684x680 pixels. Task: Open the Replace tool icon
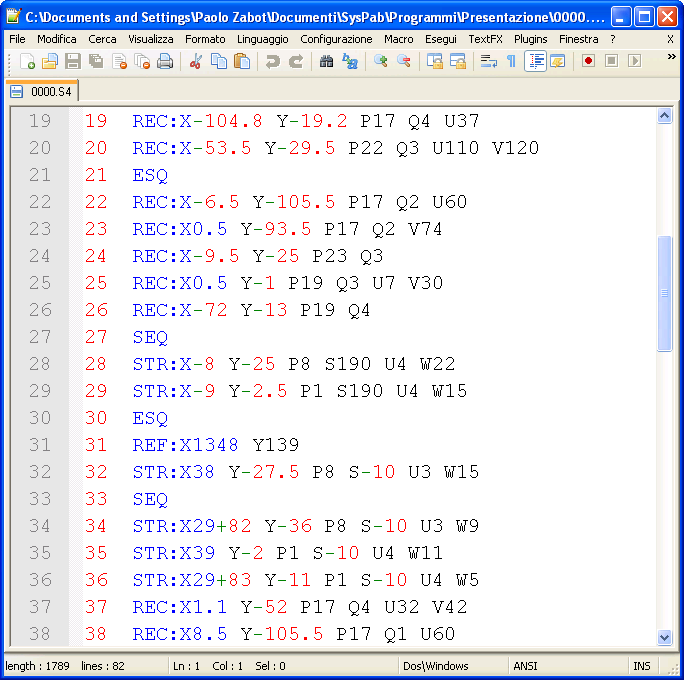pyautogui.click(x=350, y=61)
